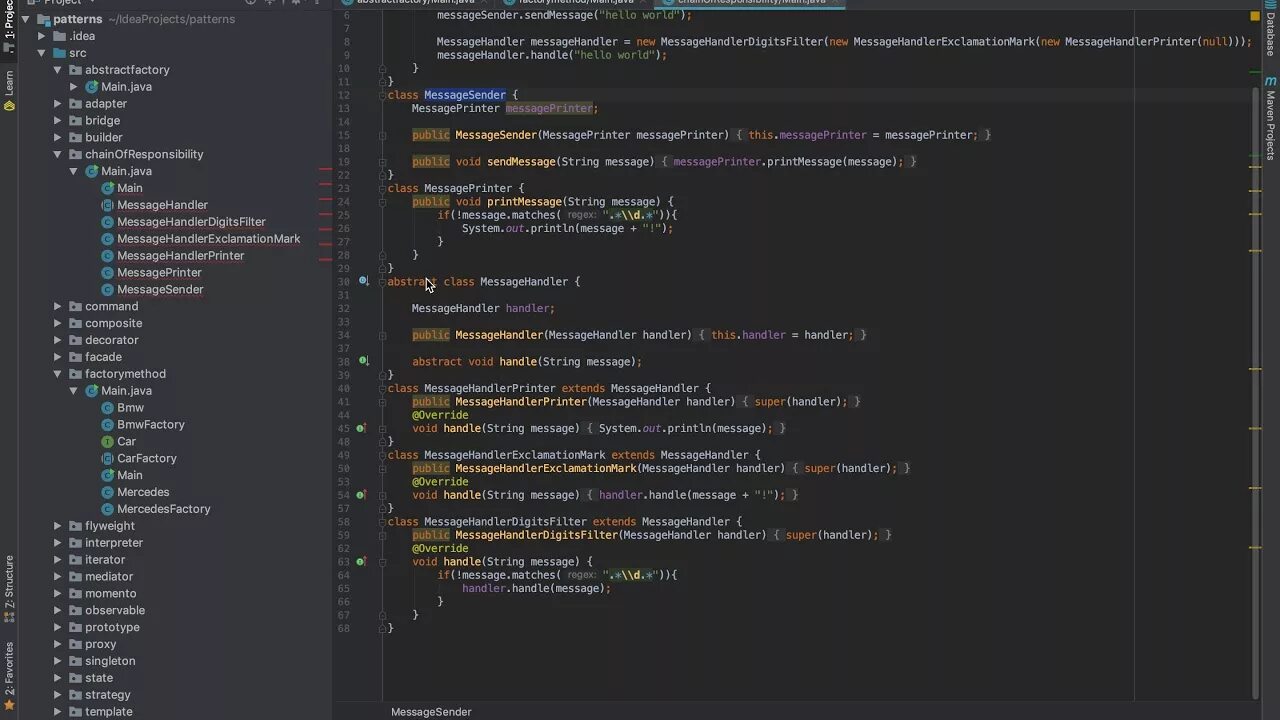
Task: Click the decorator package folder icon
Action: 75,340
